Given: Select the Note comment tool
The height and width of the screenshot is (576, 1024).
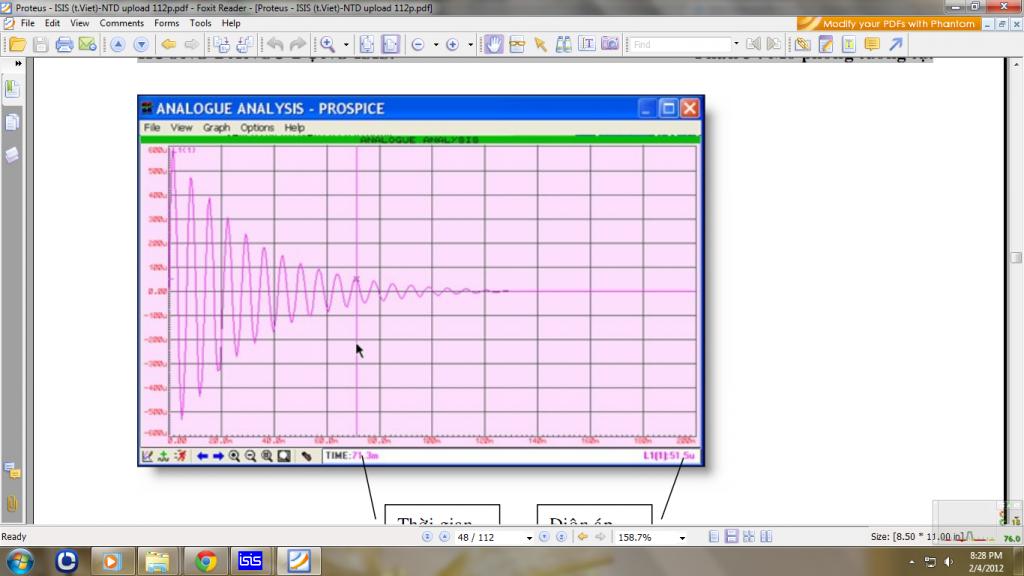Looking at the screenshot, I should tap(871, 44).
